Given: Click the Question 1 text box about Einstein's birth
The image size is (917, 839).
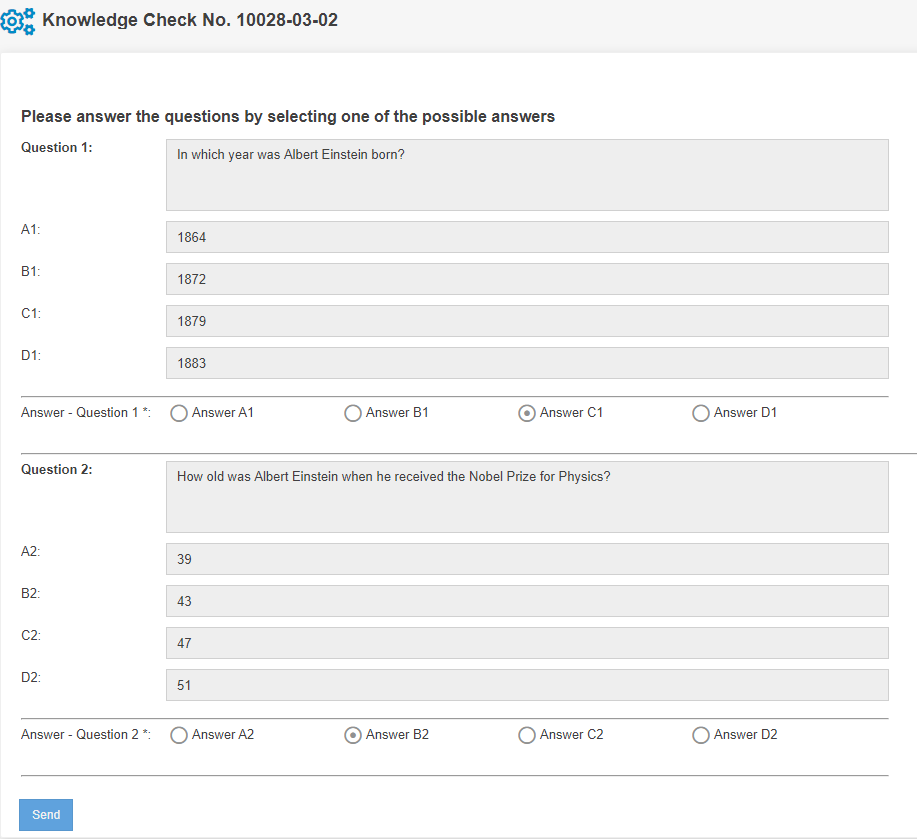Looking at the screenshot, I should pyautogui.click(x=527, y=175).
